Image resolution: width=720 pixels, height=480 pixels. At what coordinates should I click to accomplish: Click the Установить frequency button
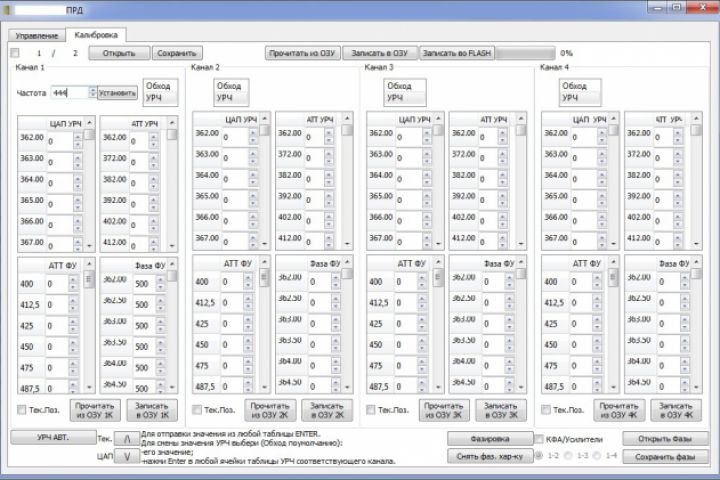pos(118,92)
